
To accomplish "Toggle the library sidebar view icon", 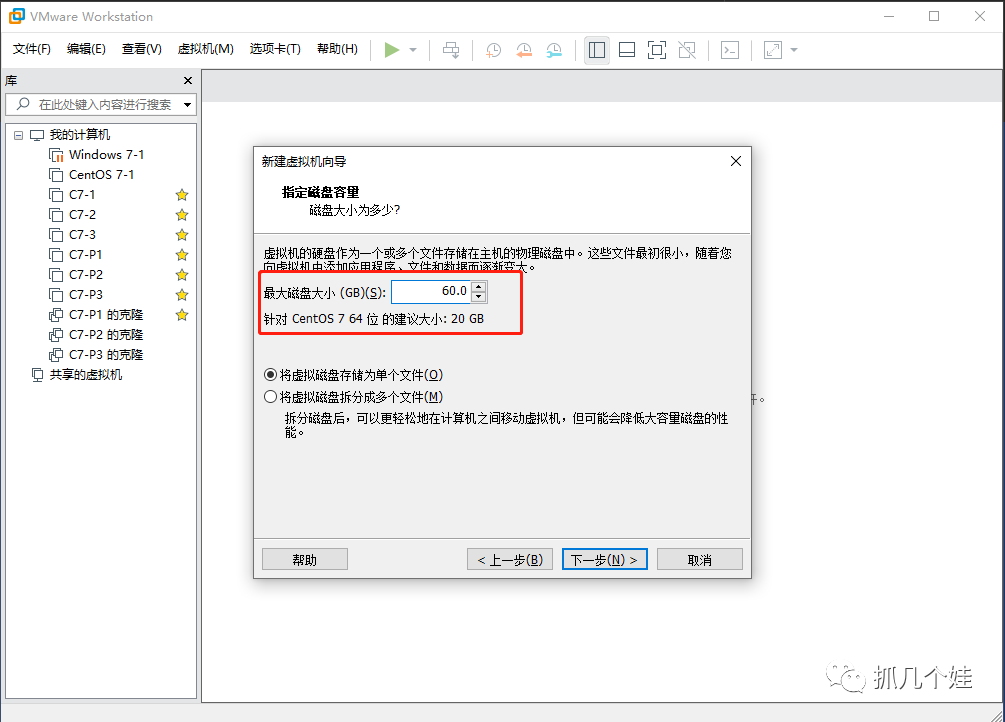I will tap(597, 50).
